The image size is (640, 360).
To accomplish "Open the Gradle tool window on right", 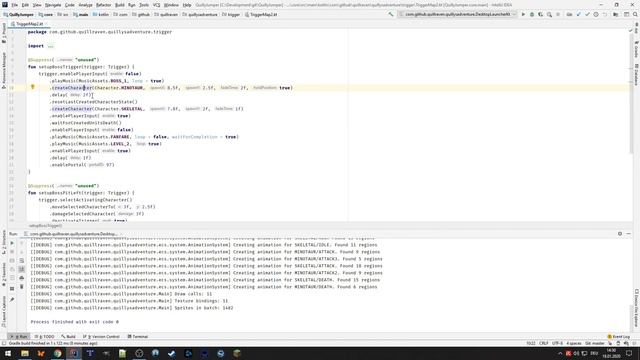I will coord(636,48).
